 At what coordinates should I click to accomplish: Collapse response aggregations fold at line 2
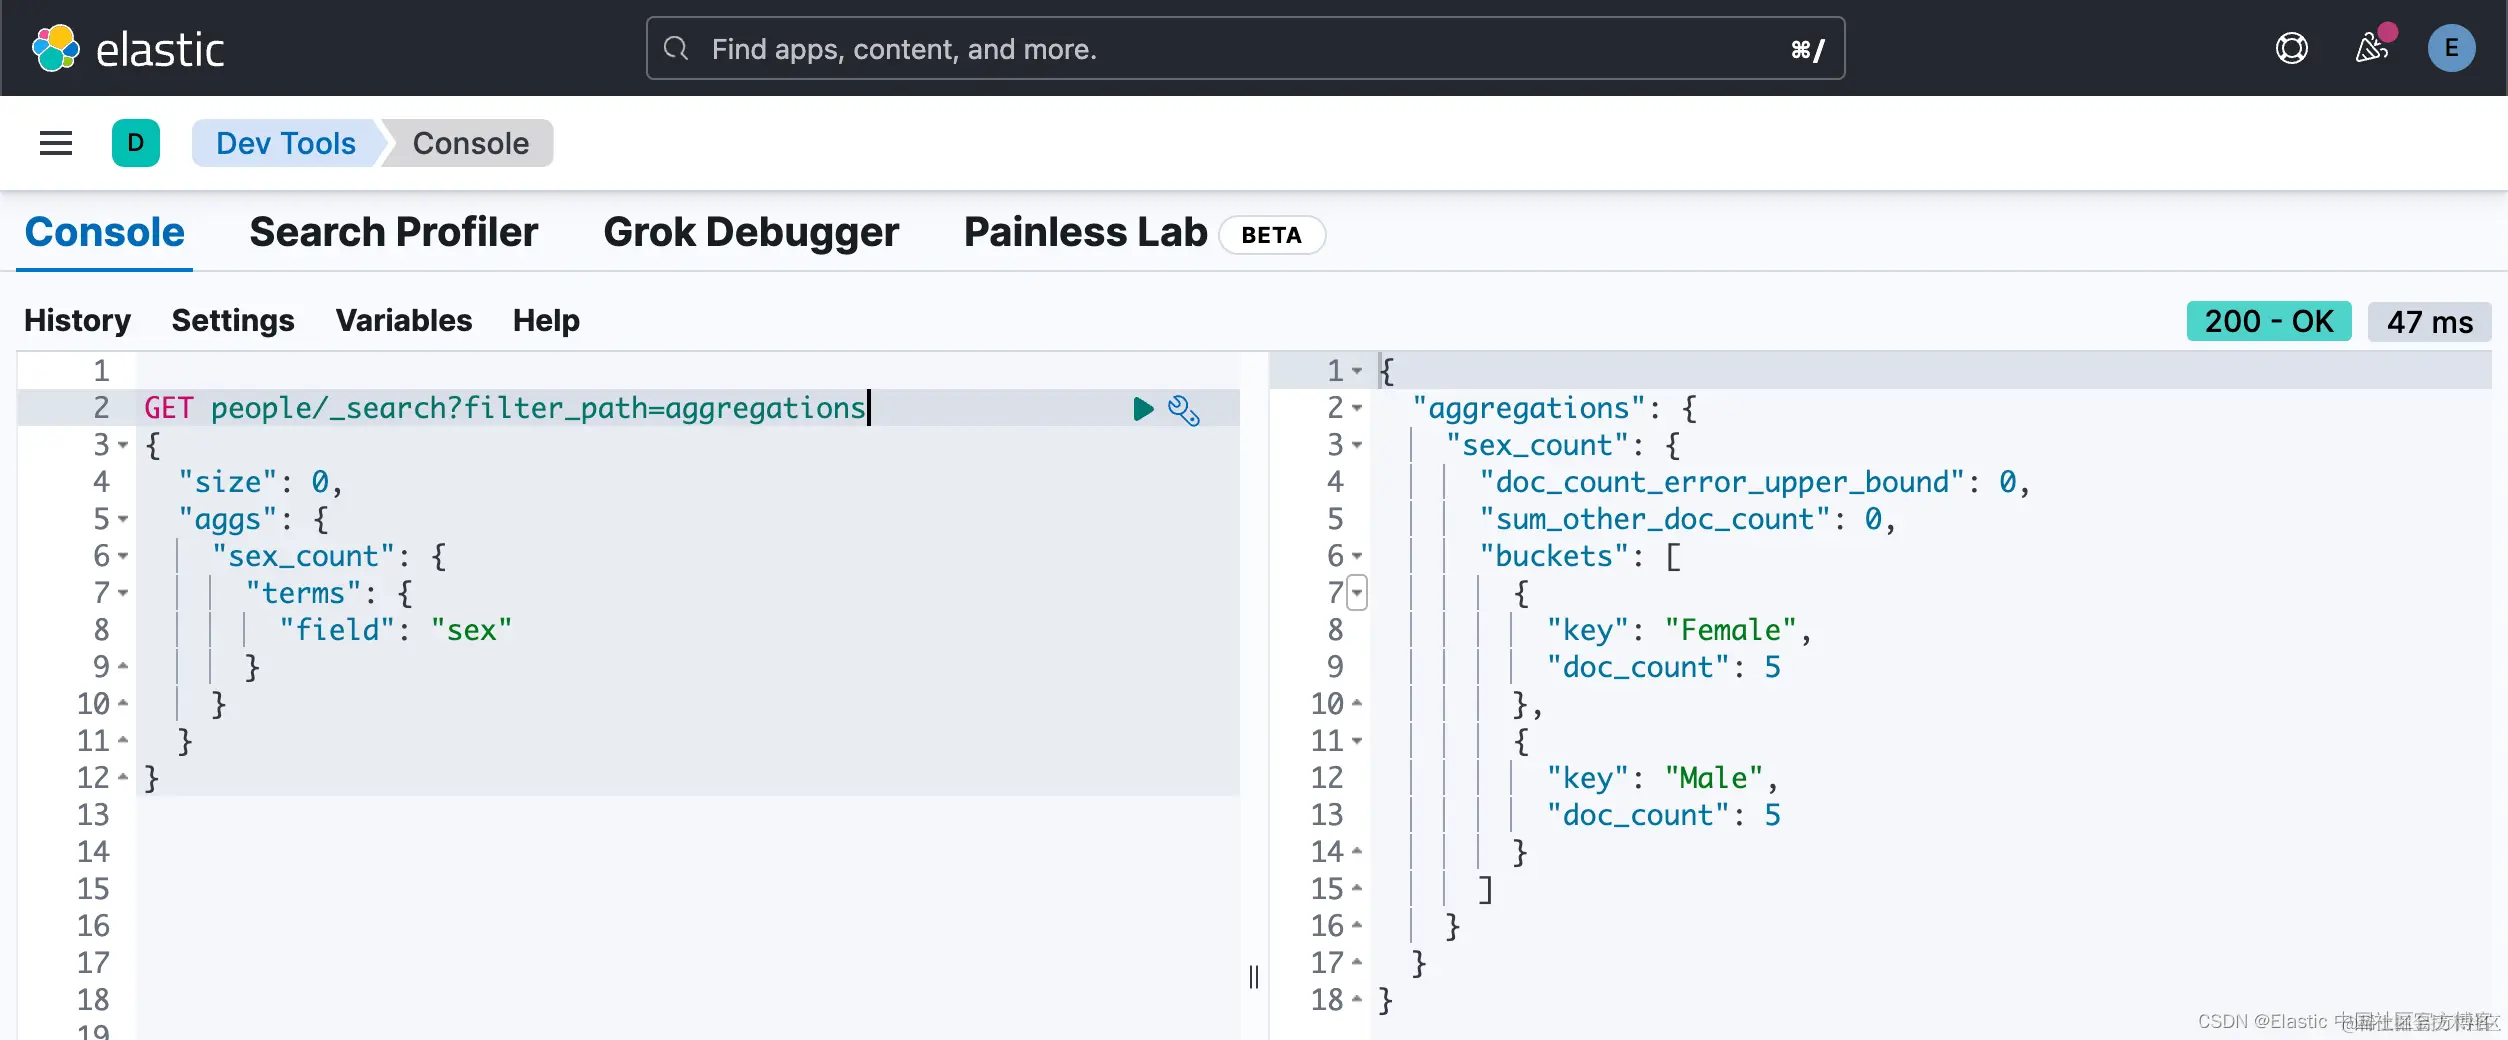1357,408
